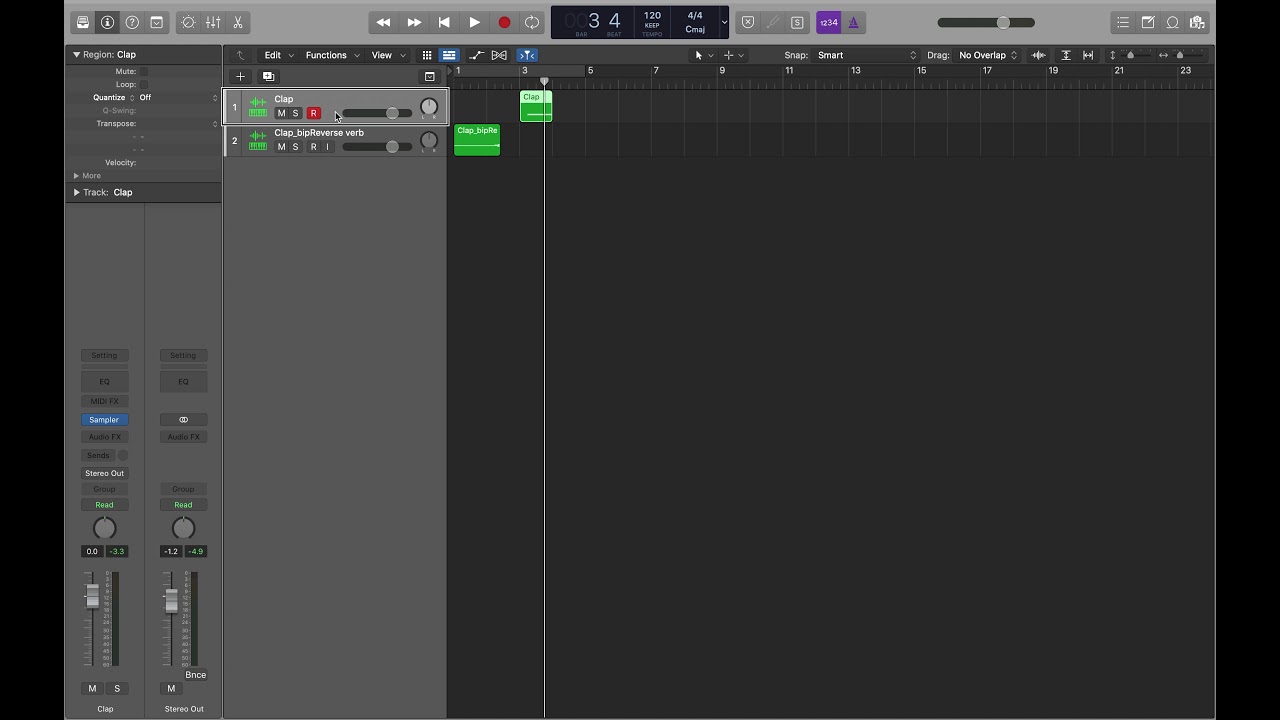Start playback with the Play button
Screen dimensions: 1280x720
[x=474, y=22]
